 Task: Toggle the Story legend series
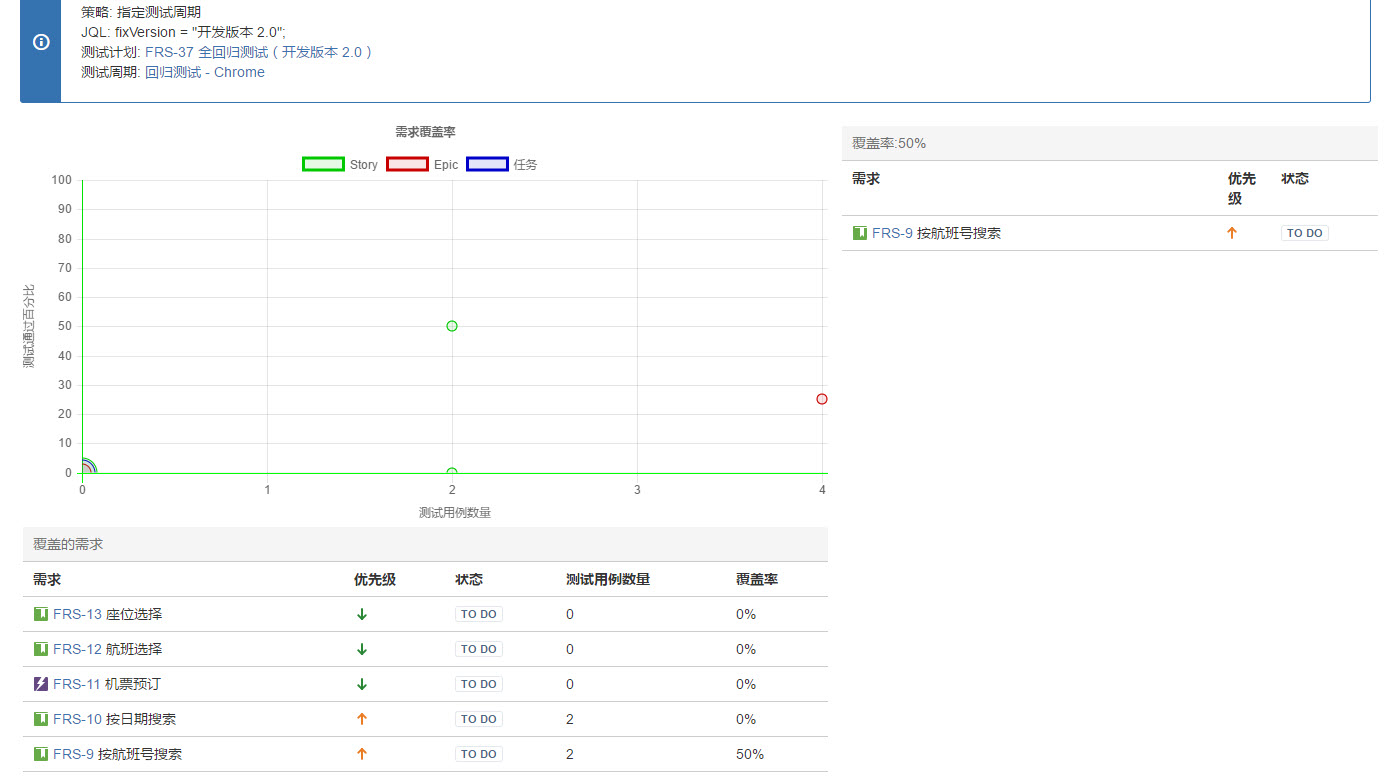340,164
